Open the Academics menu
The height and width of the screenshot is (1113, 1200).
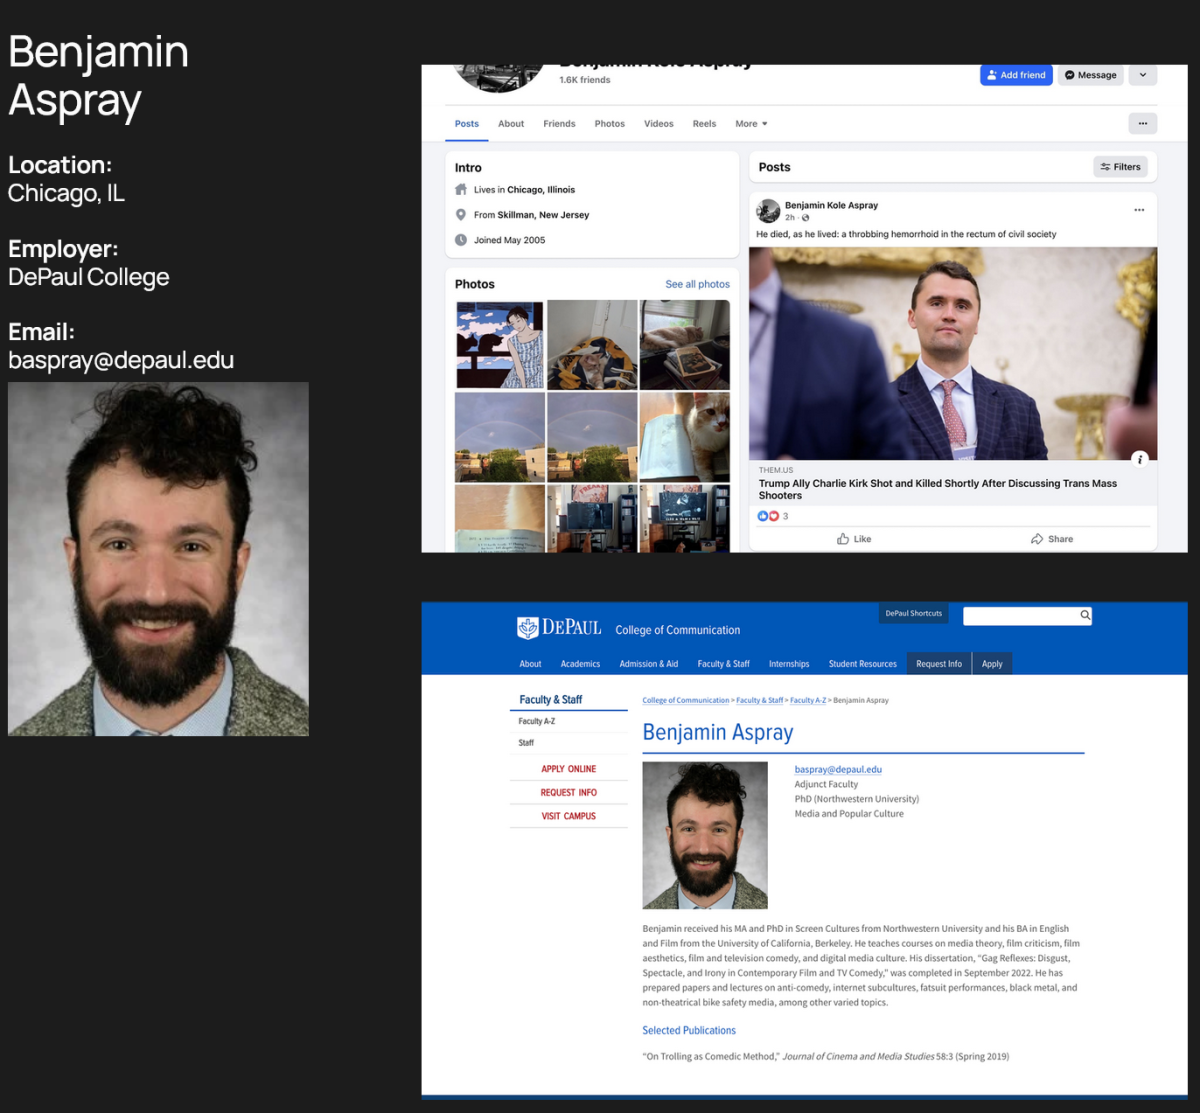tap(580, 664)
